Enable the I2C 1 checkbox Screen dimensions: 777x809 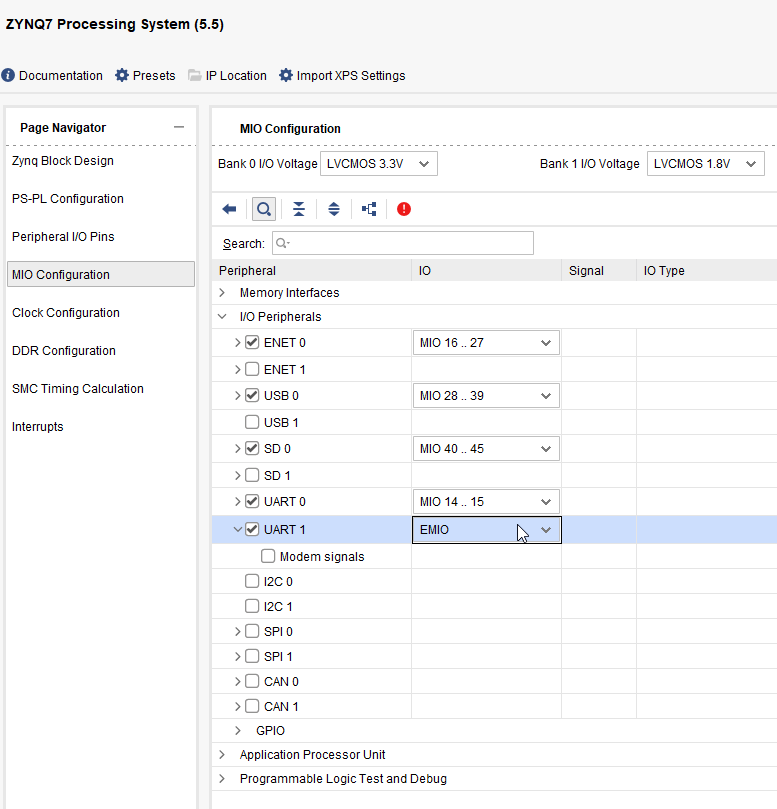[x=252, y=606]
